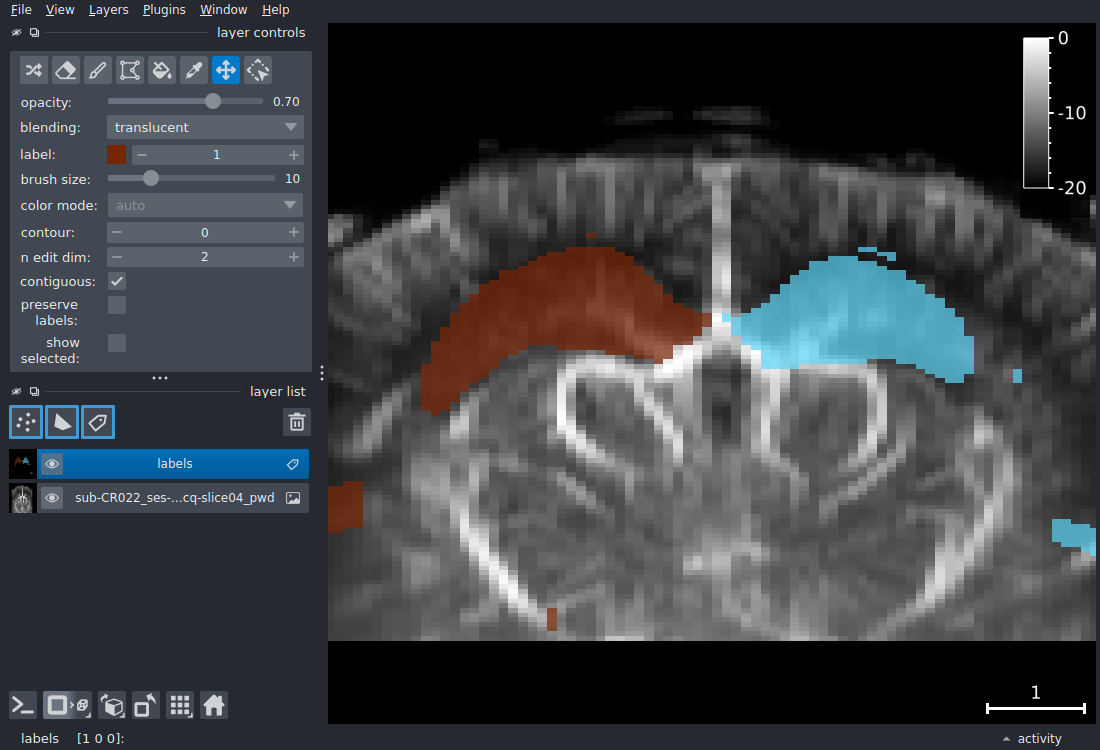Click the 'layer list' panel title

278,391
